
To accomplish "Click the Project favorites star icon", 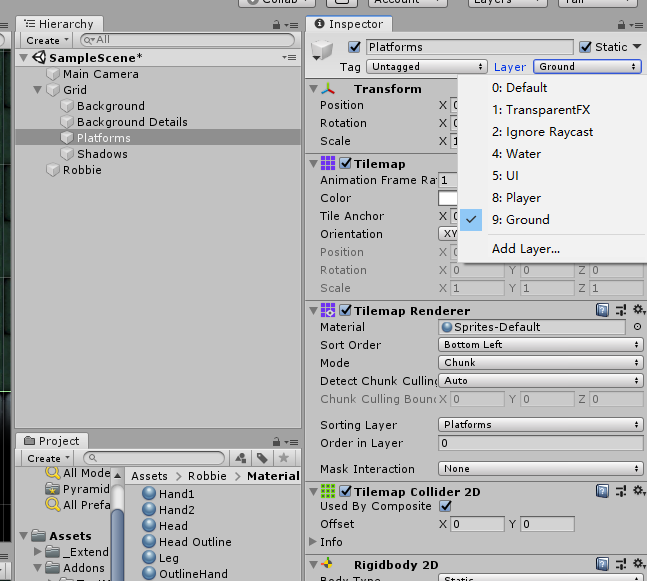I will (x=283, y=458).
